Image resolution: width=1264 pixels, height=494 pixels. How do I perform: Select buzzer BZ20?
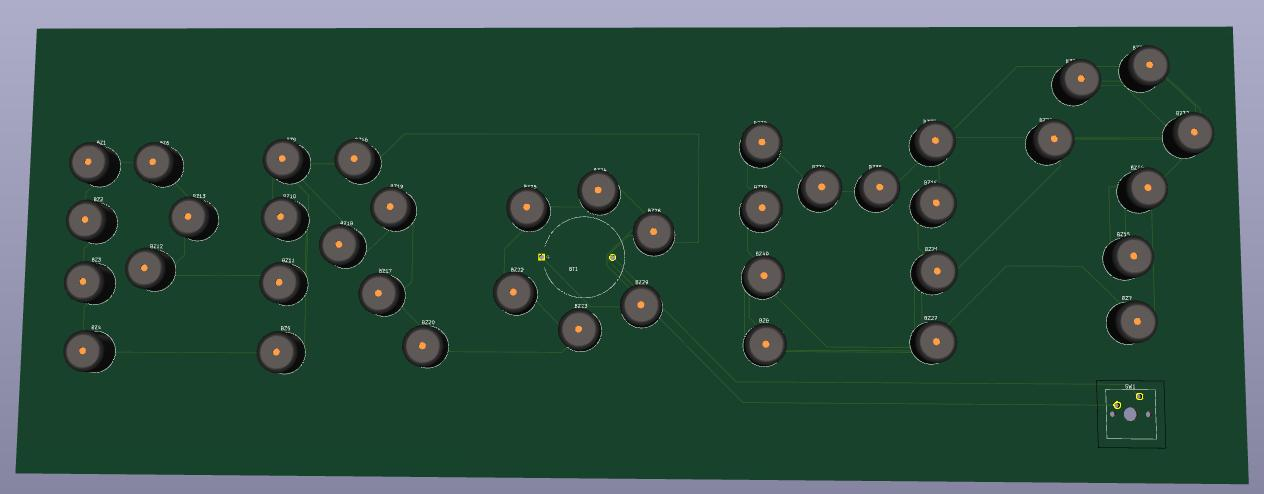tap(423, 345)
